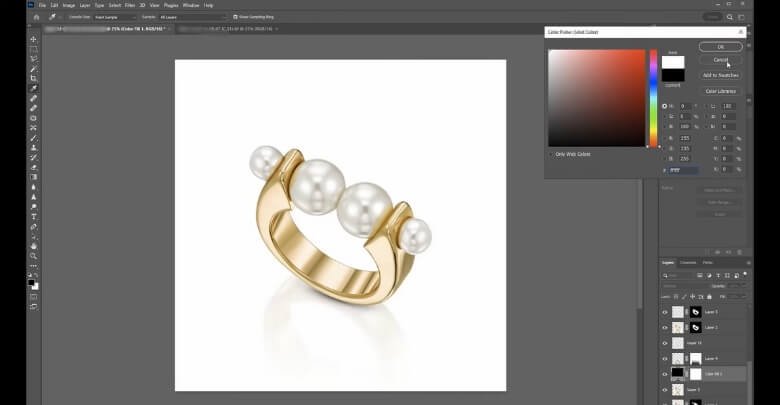Screen dimensions: 780x405
Task: Open the Sample All Layers dropdown
Action: tap(192, 17)
